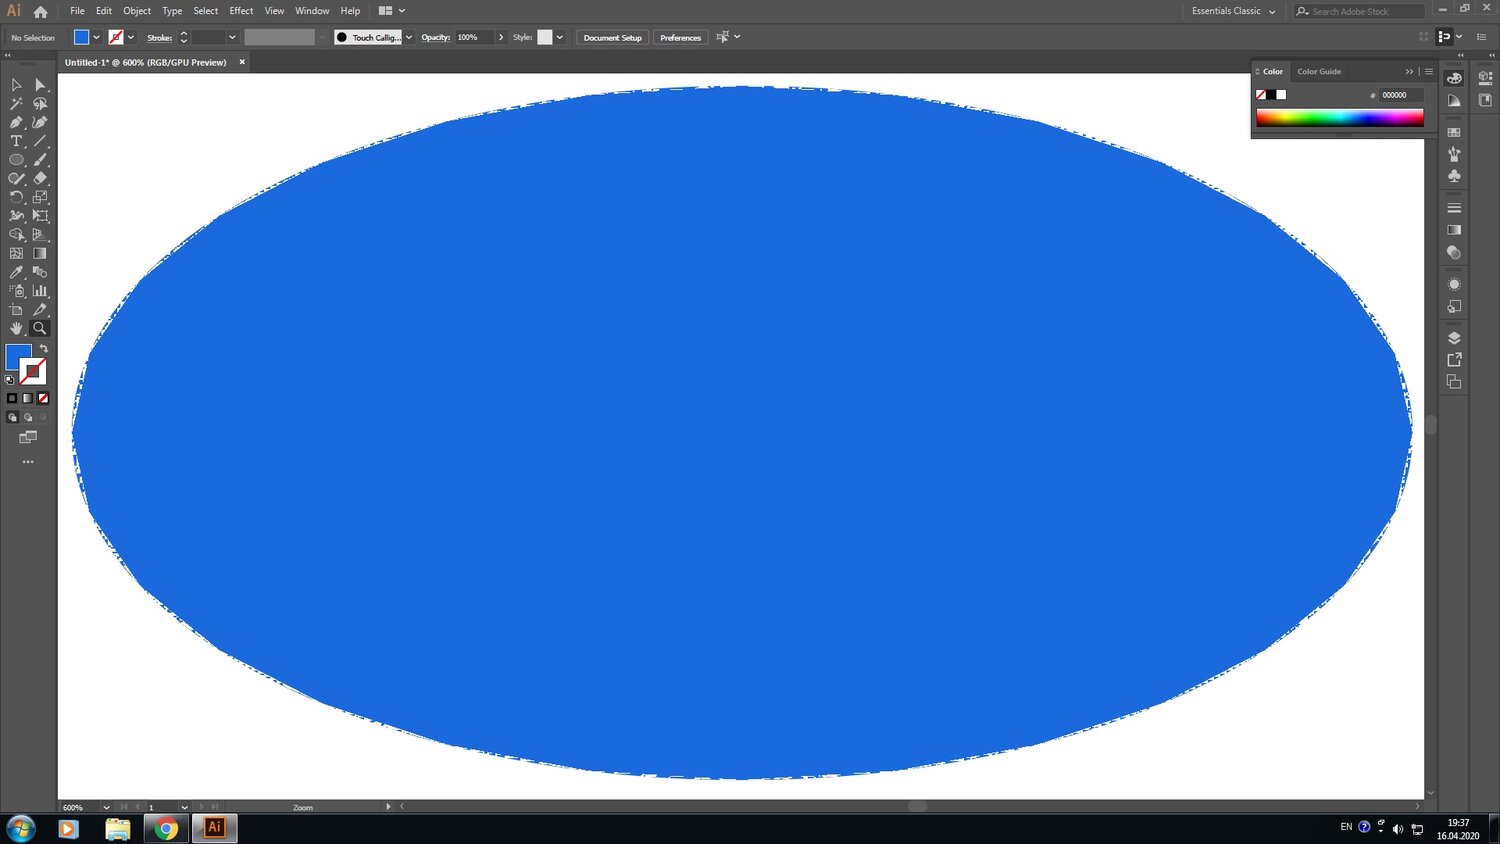The height and width of the screenshot is (844, 1500).
Task: Switch to the Color Guide tab
Action: tap(1319, 72)
